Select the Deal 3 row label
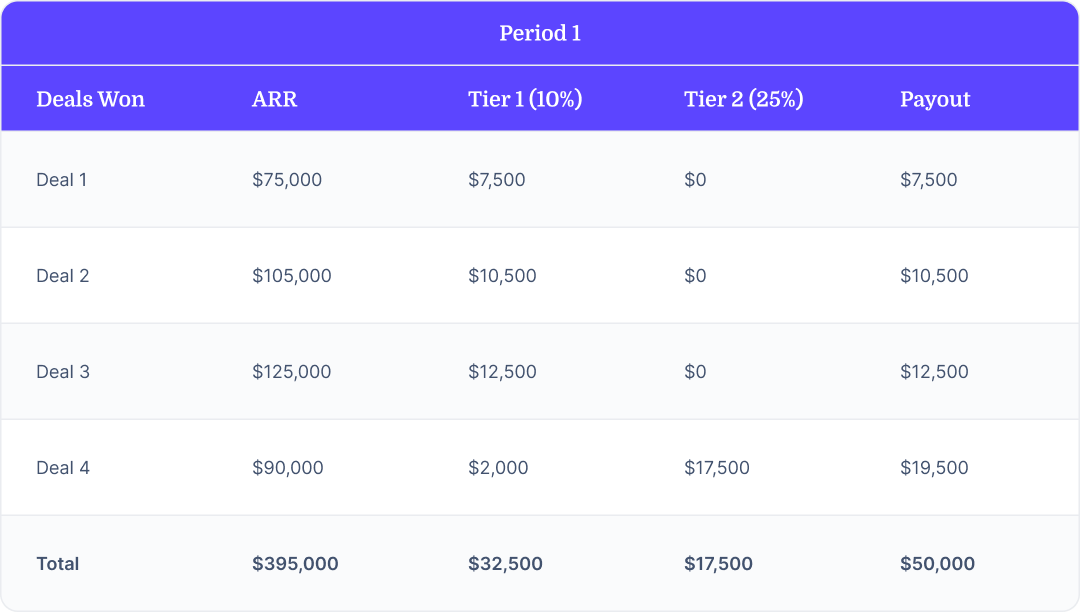Screen dimensions: 1080x612 pos(63,372)
